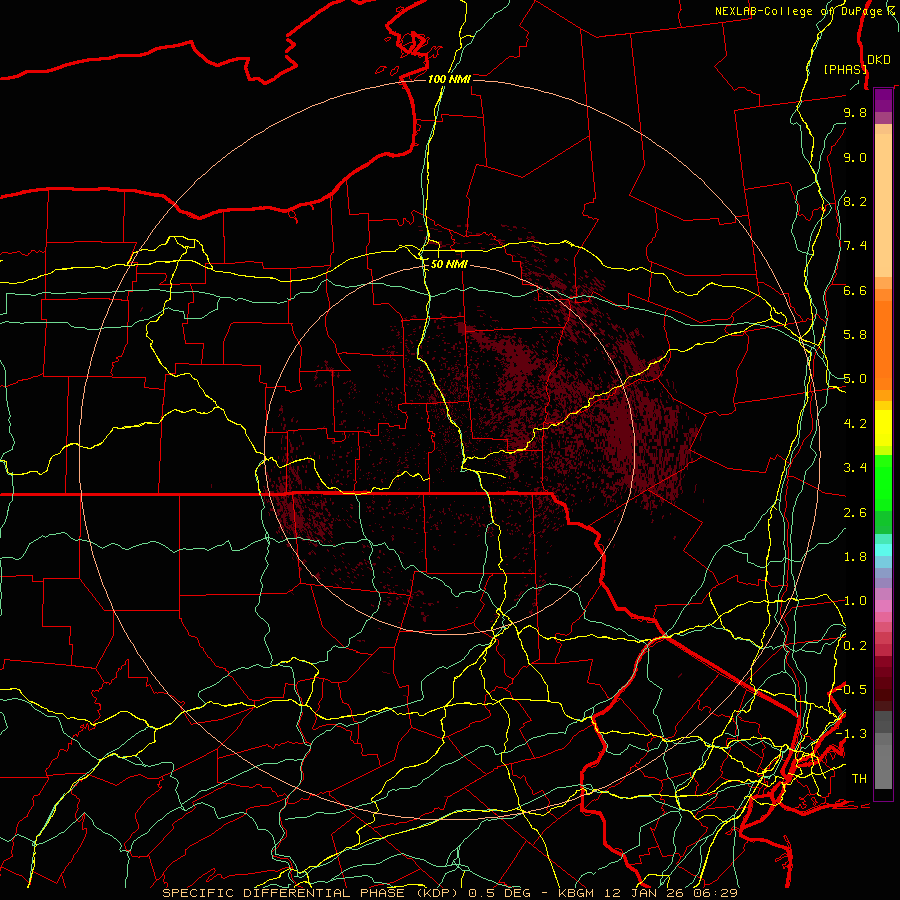This screenshot has width=900, height=900.
Task: Click the 2.6 value on color scale
Action: pyautogui.click(x=855, y=513)
